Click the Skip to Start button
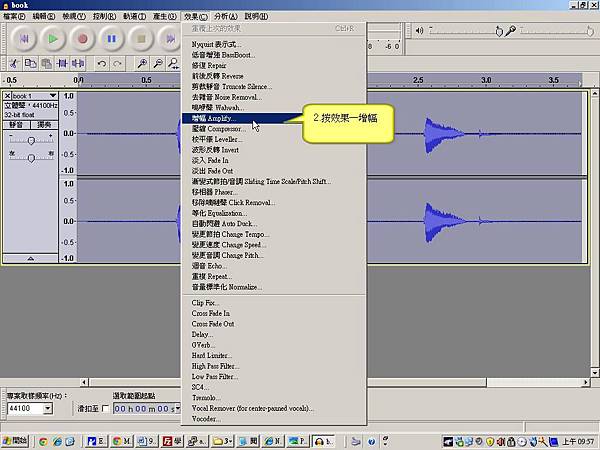This screenshot has width=600, height=450. [x=24, y=39]
